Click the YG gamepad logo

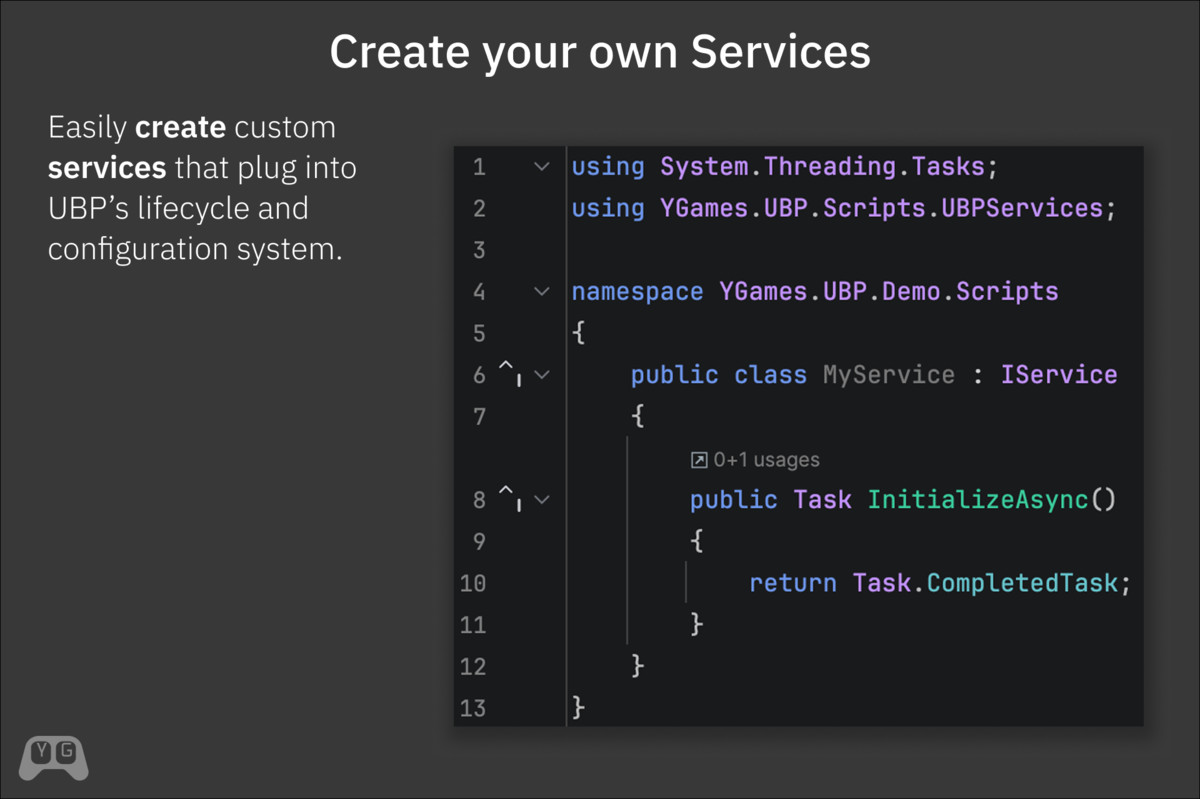[54, 756]
